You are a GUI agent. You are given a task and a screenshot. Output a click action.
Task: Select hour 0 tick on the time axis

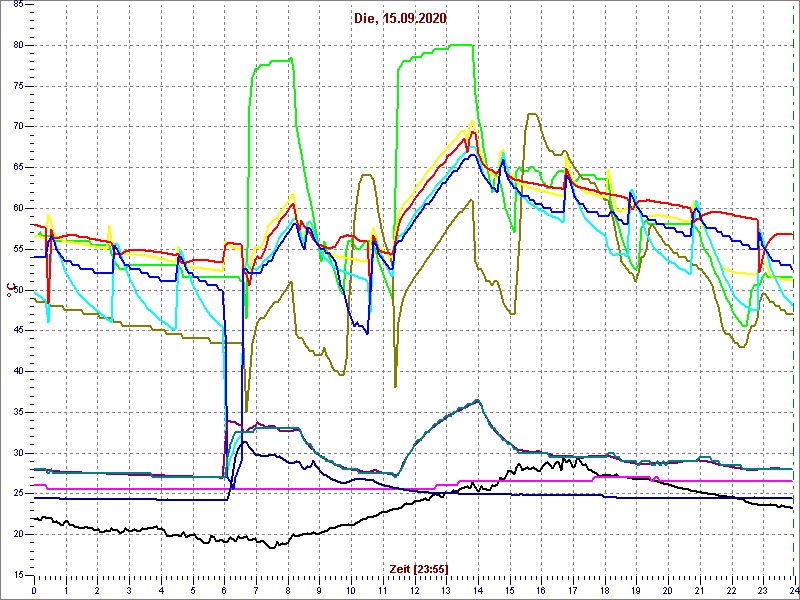coord(34,590)
